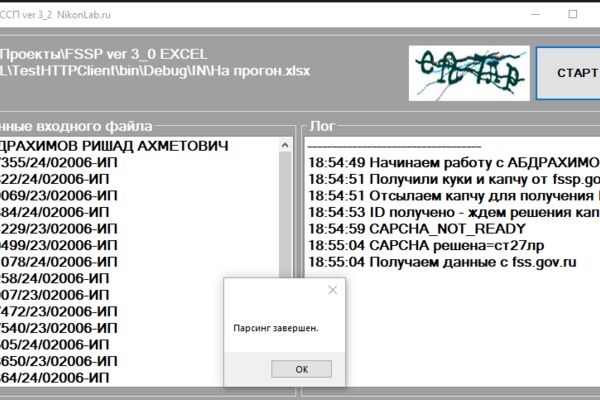This screenshot has height=400, width=600.
Task: Click the Парсинг завершен message text
Action: coord(276,328)
